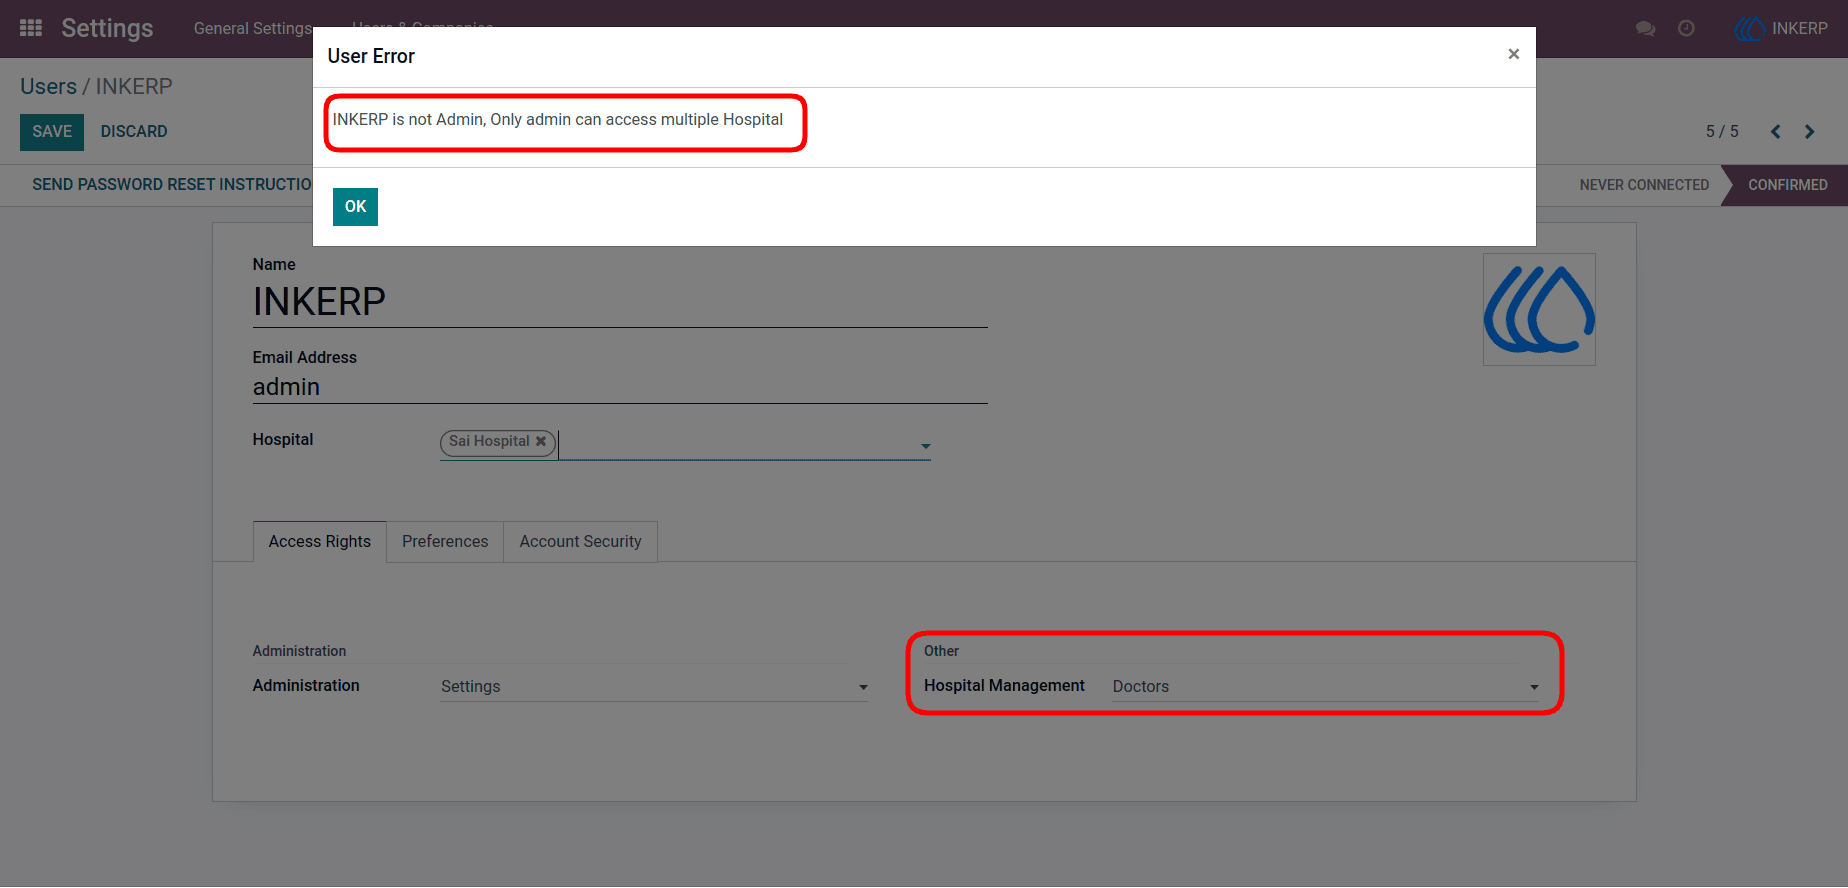This screenshot has height=888, width=1848.
Task: Go back to Users breadcrumb
Action: pos(48,86)
